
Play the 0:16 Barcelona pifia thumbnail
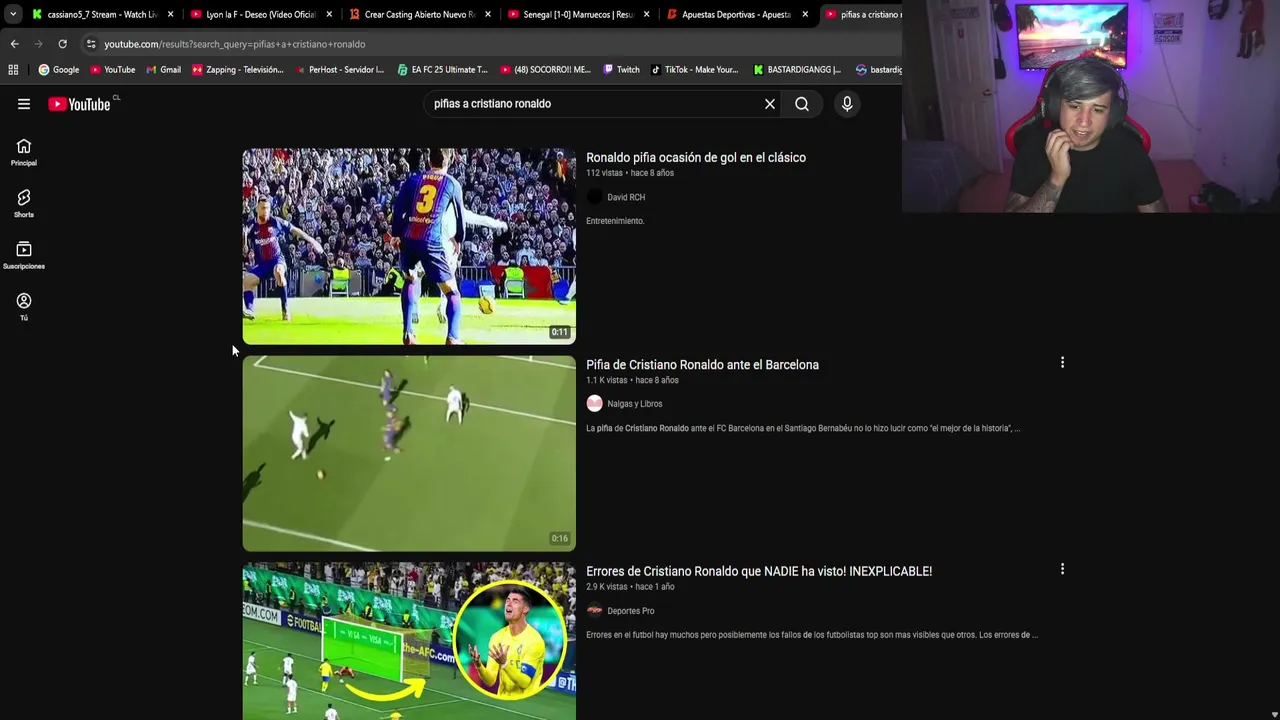pos(409,453)
